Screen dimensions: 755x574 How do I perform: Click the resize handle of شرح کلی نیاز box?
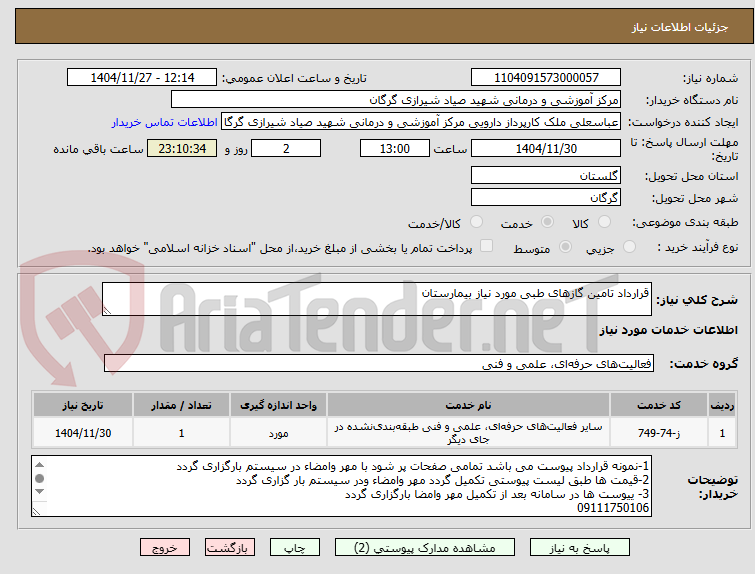pyautogui.click(x=107, y=311)
